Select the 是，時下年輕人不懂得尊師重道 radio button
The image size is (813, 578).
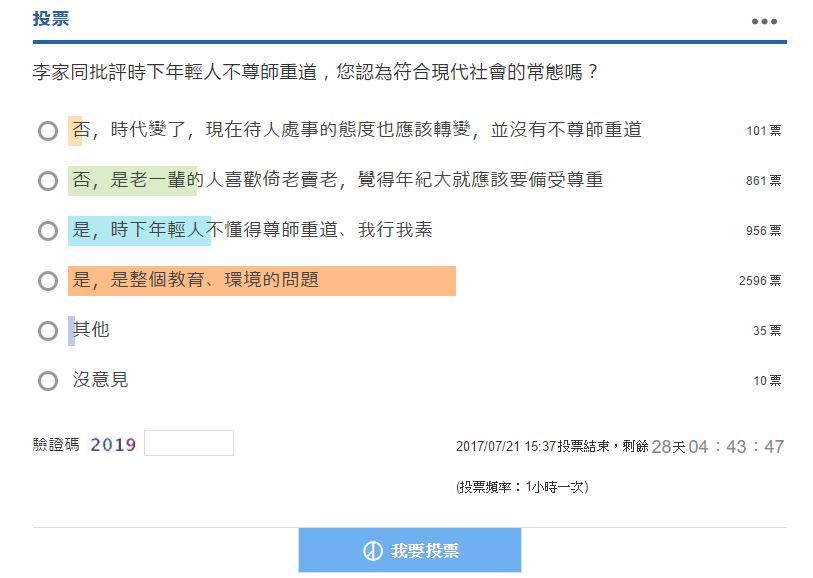48,231
